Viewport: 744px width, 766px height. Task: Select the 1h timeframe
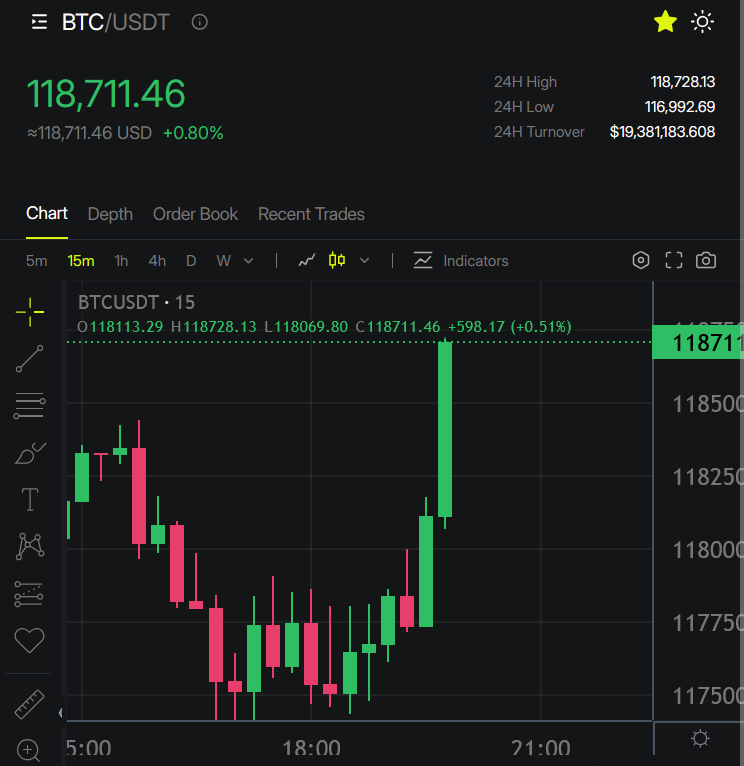click(x=121, y=261)
